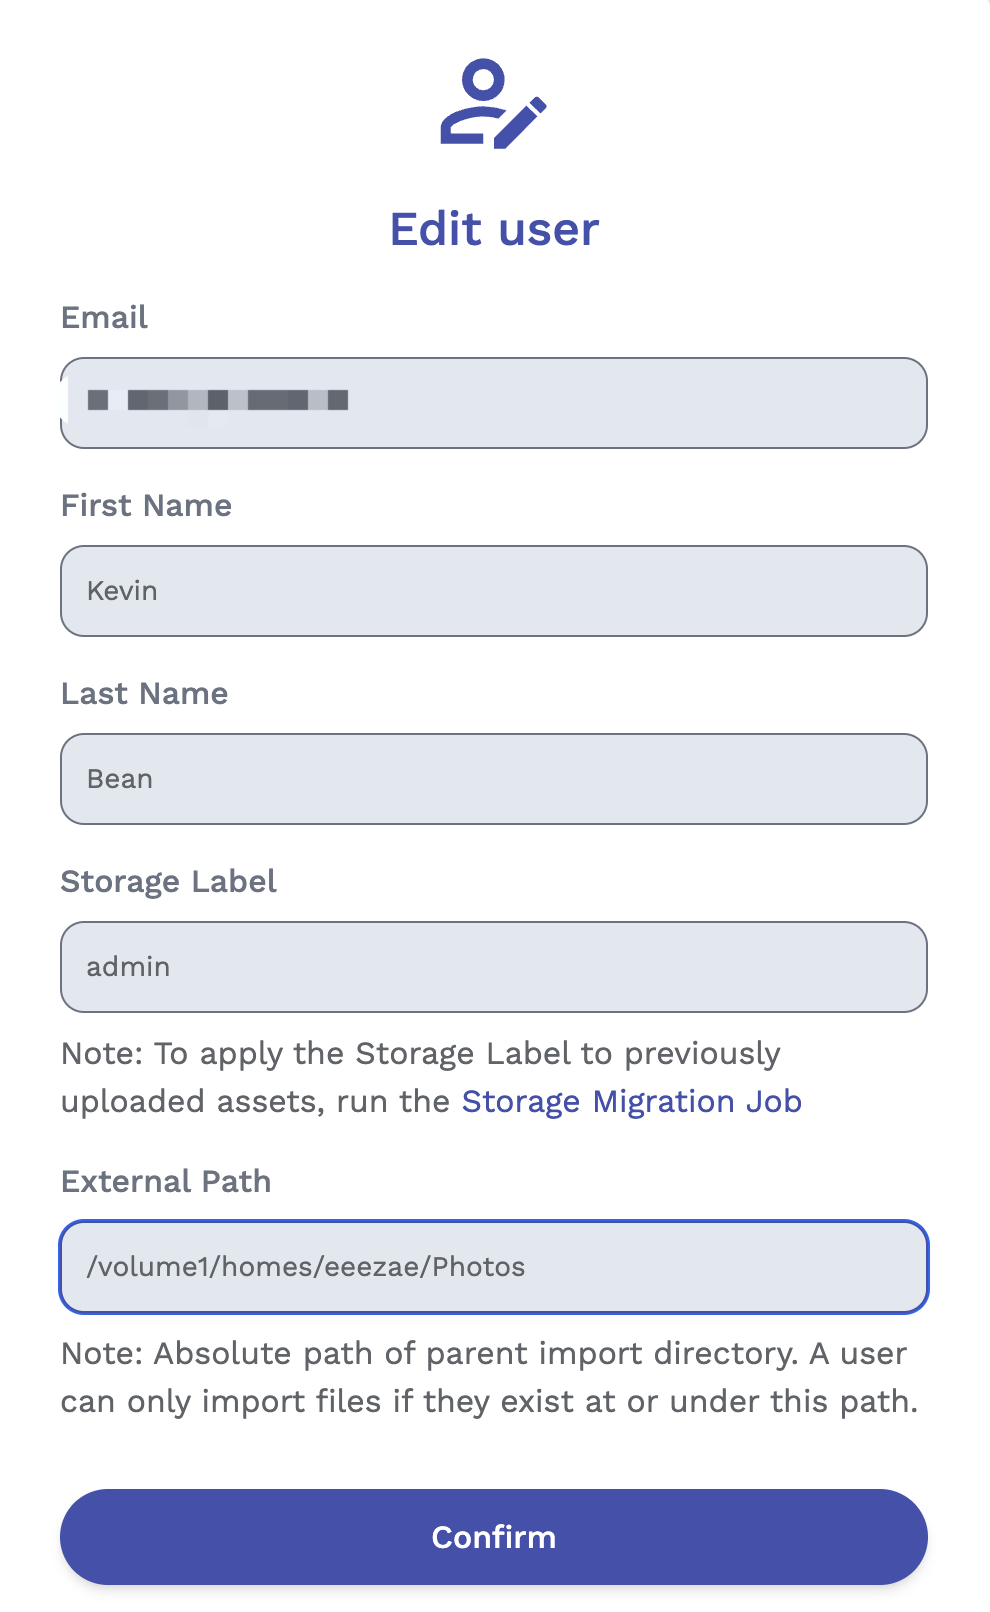Click the user edit pencil icon
Viewport: 990px width, 1612px height.
pyautogui.click(x=523, y=120)
